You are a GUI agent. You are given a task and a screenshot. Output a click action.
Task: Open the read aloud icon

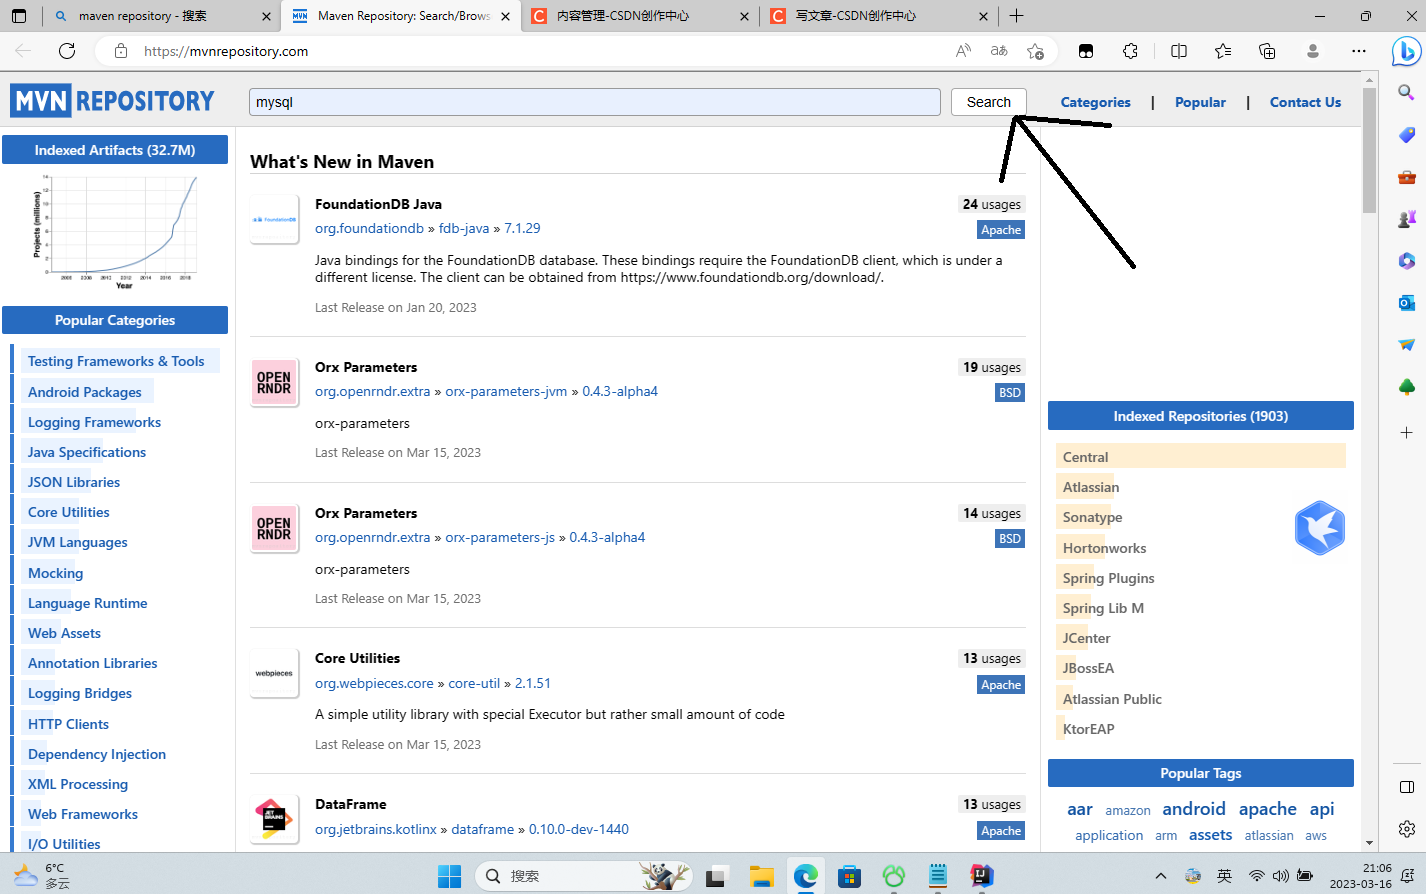click(x=963, y=51)
